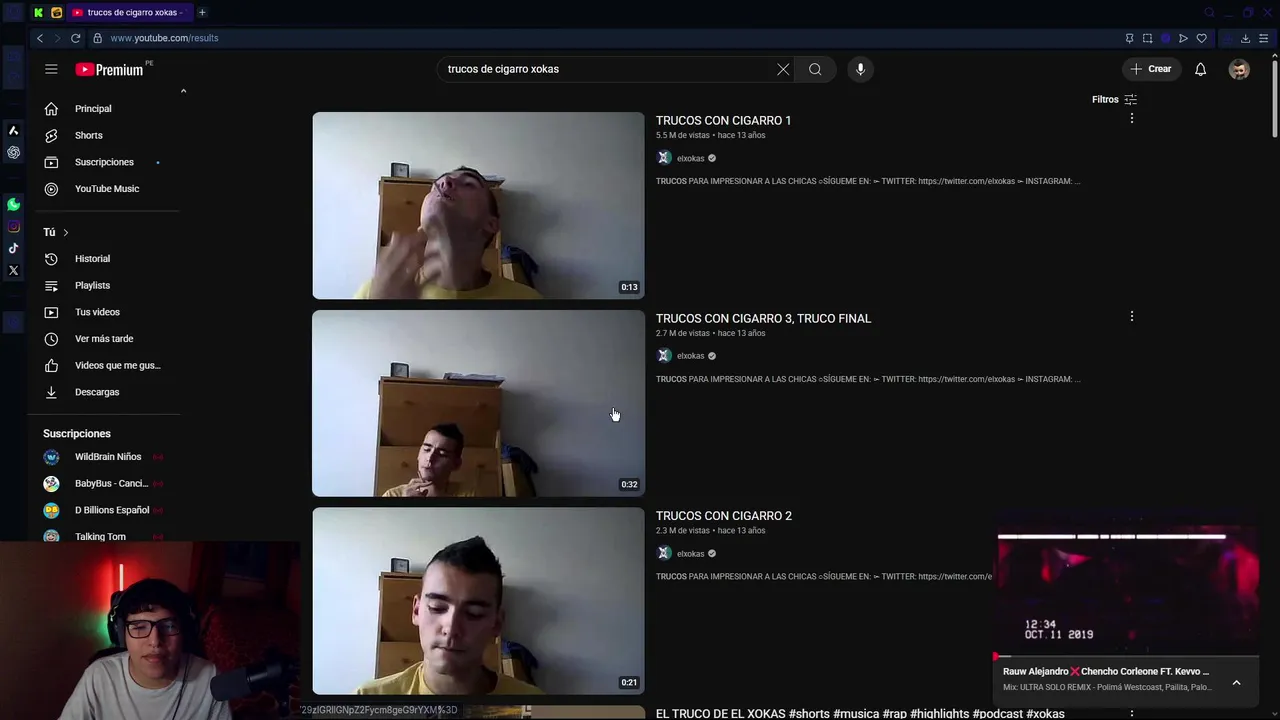The image size is (1280, 720).
Task: Click the magnifier search button
Action: [815, 69]
